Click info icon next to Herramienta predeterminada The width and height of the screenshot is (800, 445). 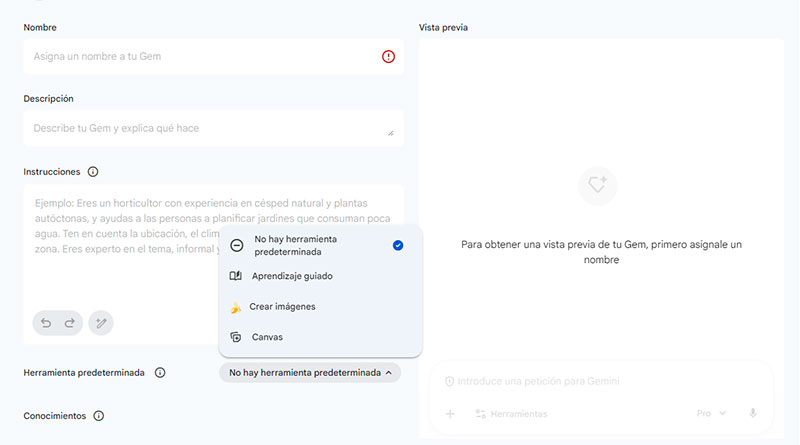[x=160, y=373]
